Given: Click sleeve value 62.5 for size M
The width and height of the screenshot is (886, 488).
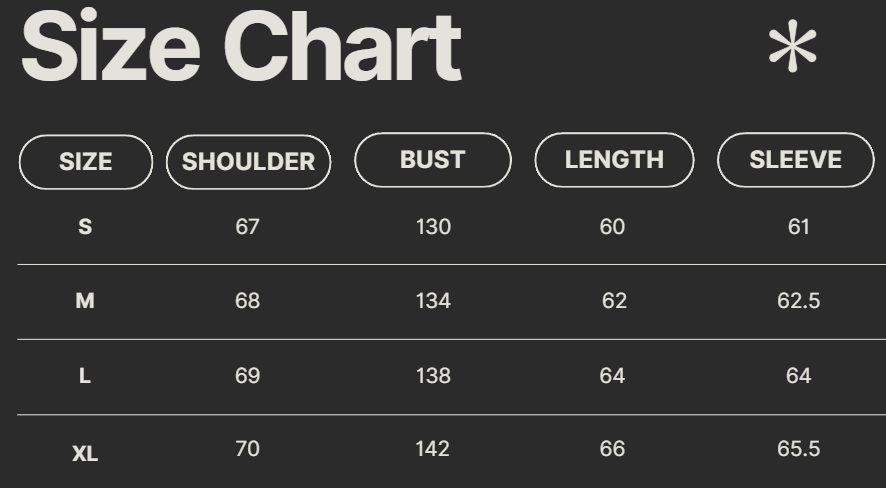Looking at the screenshot, I should (798, 301).
